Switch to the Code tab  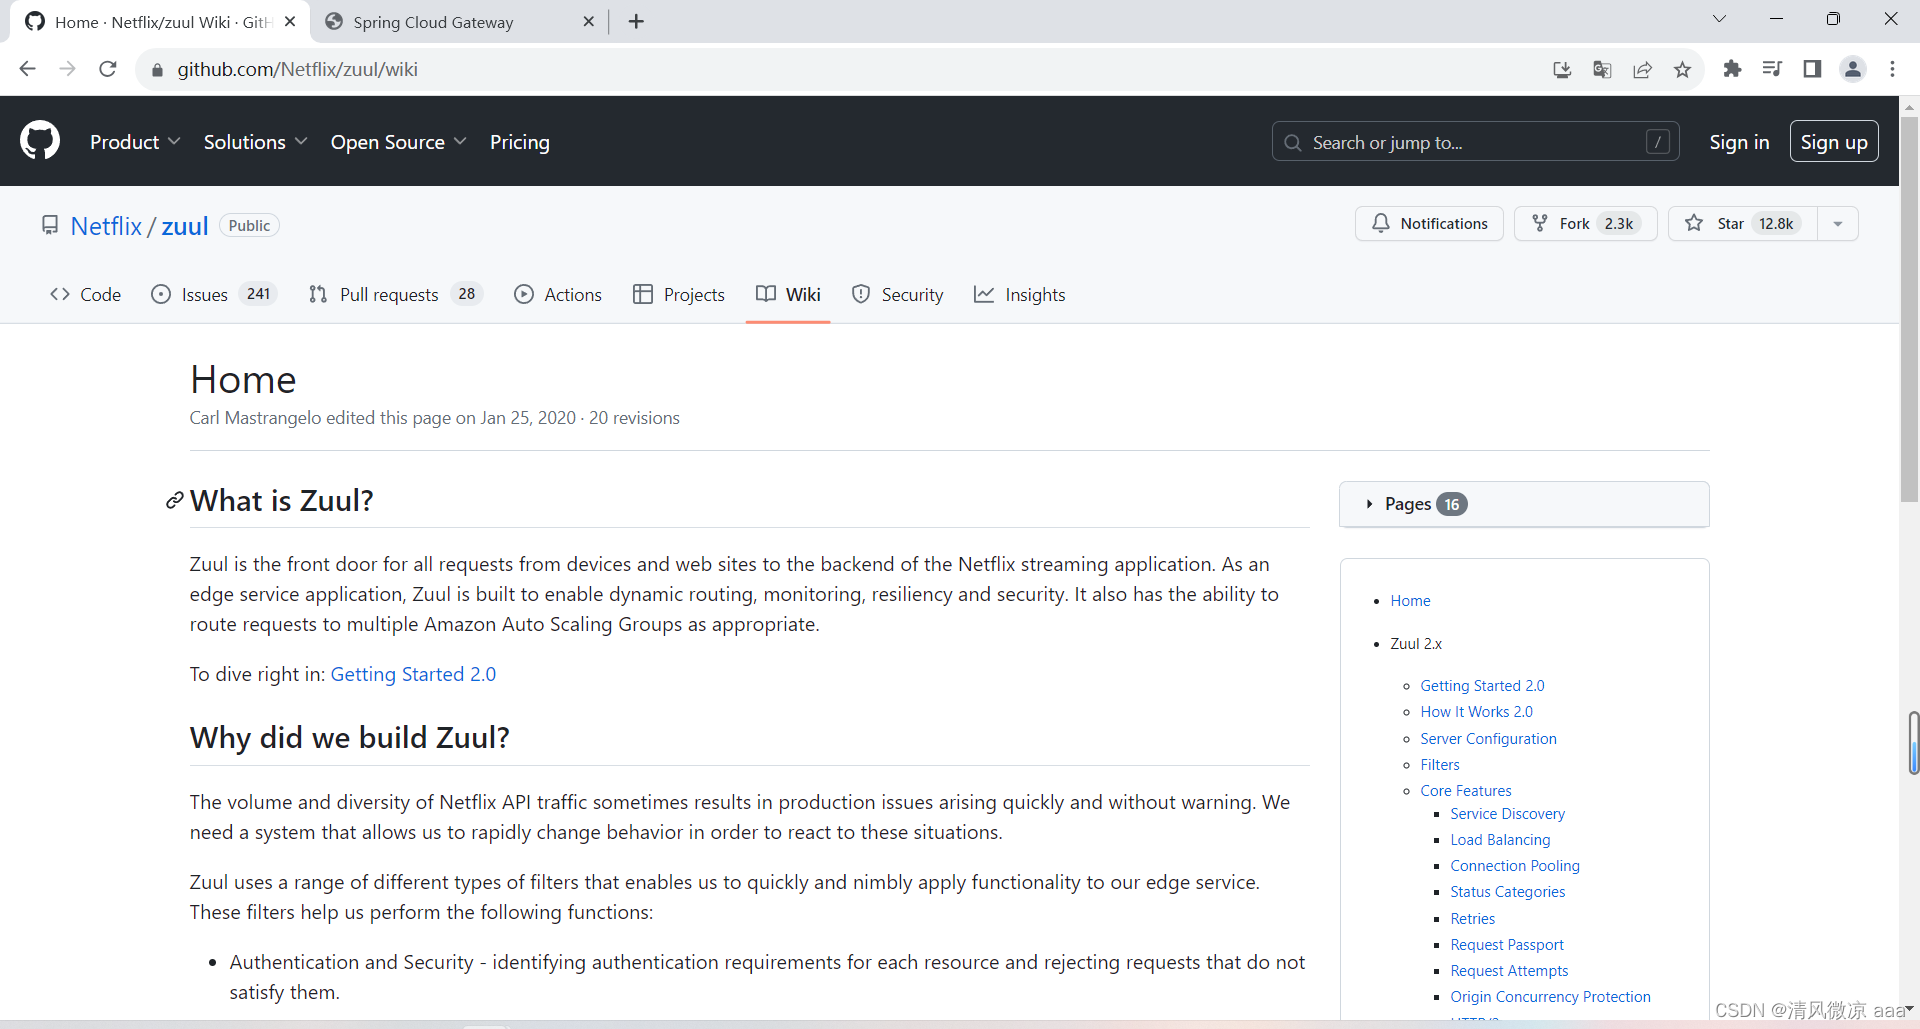pyautogui.click(x=86, y=294)
